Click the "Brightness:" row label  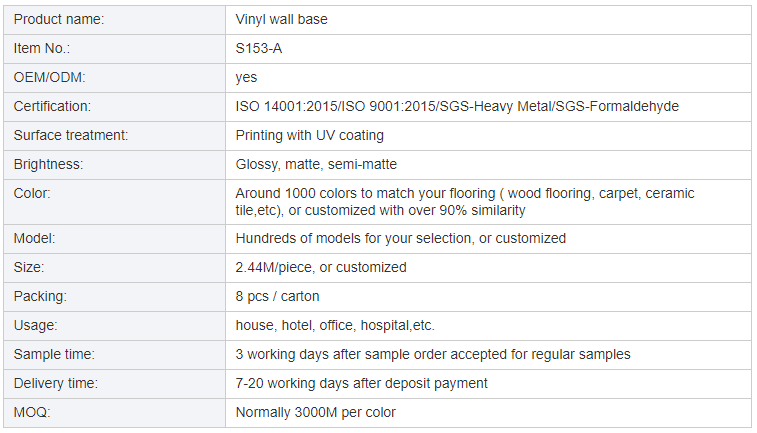[x=48, y=164]
